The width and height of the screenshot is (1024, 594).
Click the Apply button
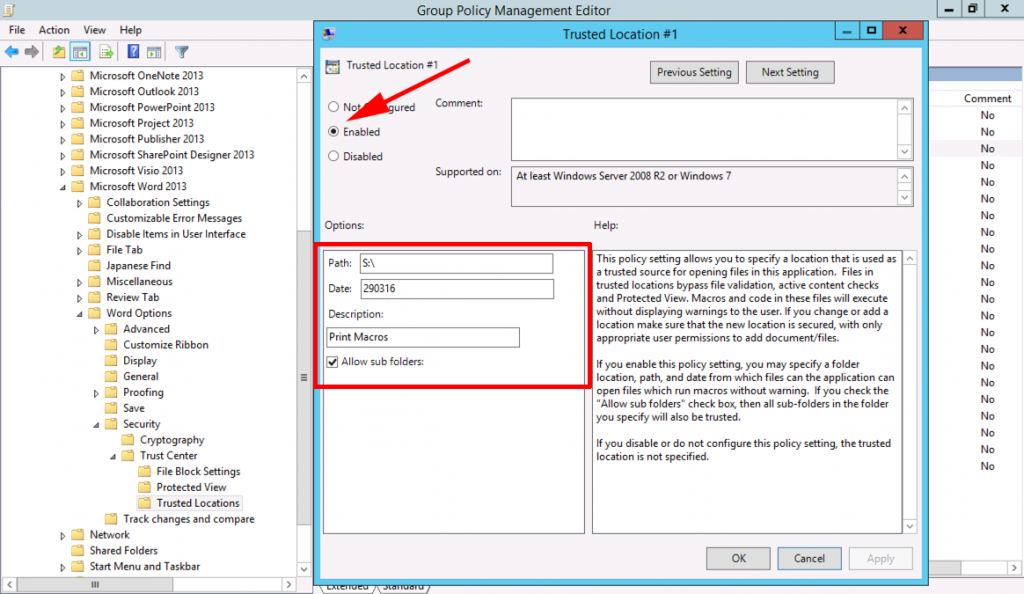(x=880, y=558)
